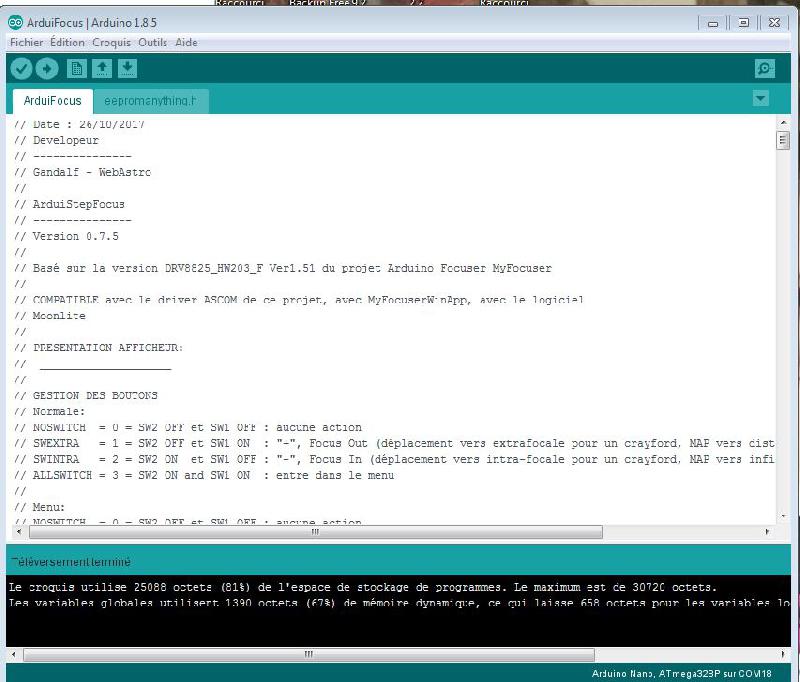Click editor vertical scrollbar down arrow

783,517
